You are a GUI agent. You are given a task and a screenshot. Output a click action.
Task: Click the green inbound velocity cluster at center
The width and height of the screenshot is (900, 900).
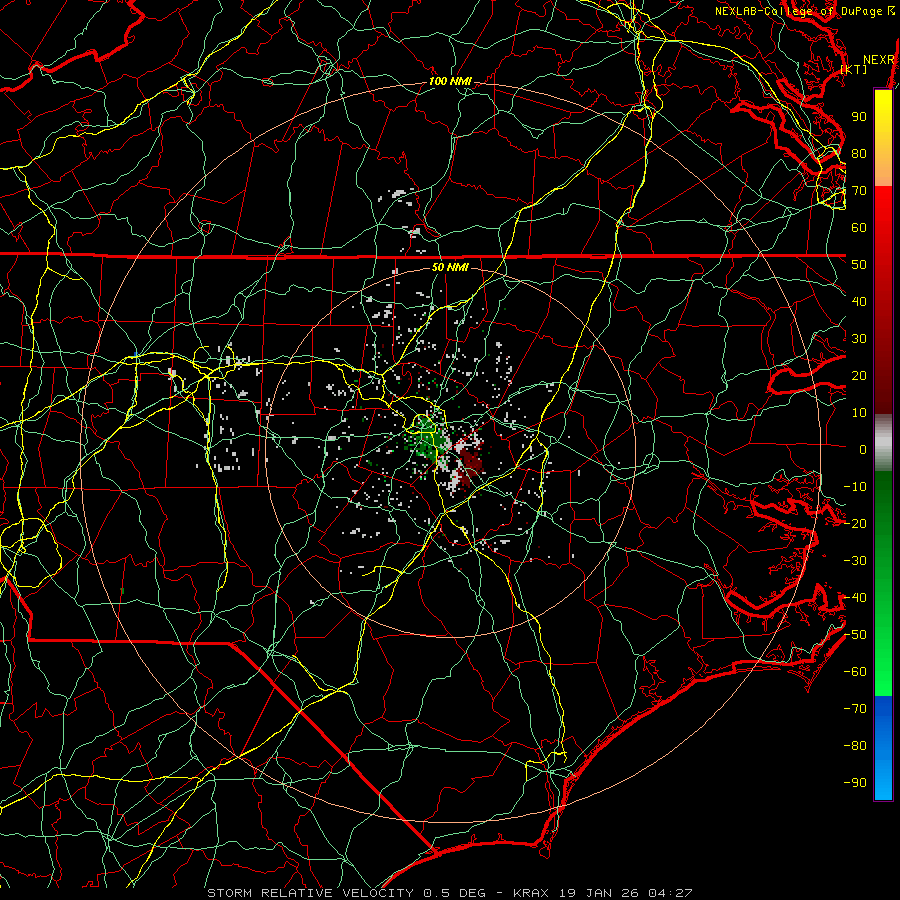tap(426, 442)
